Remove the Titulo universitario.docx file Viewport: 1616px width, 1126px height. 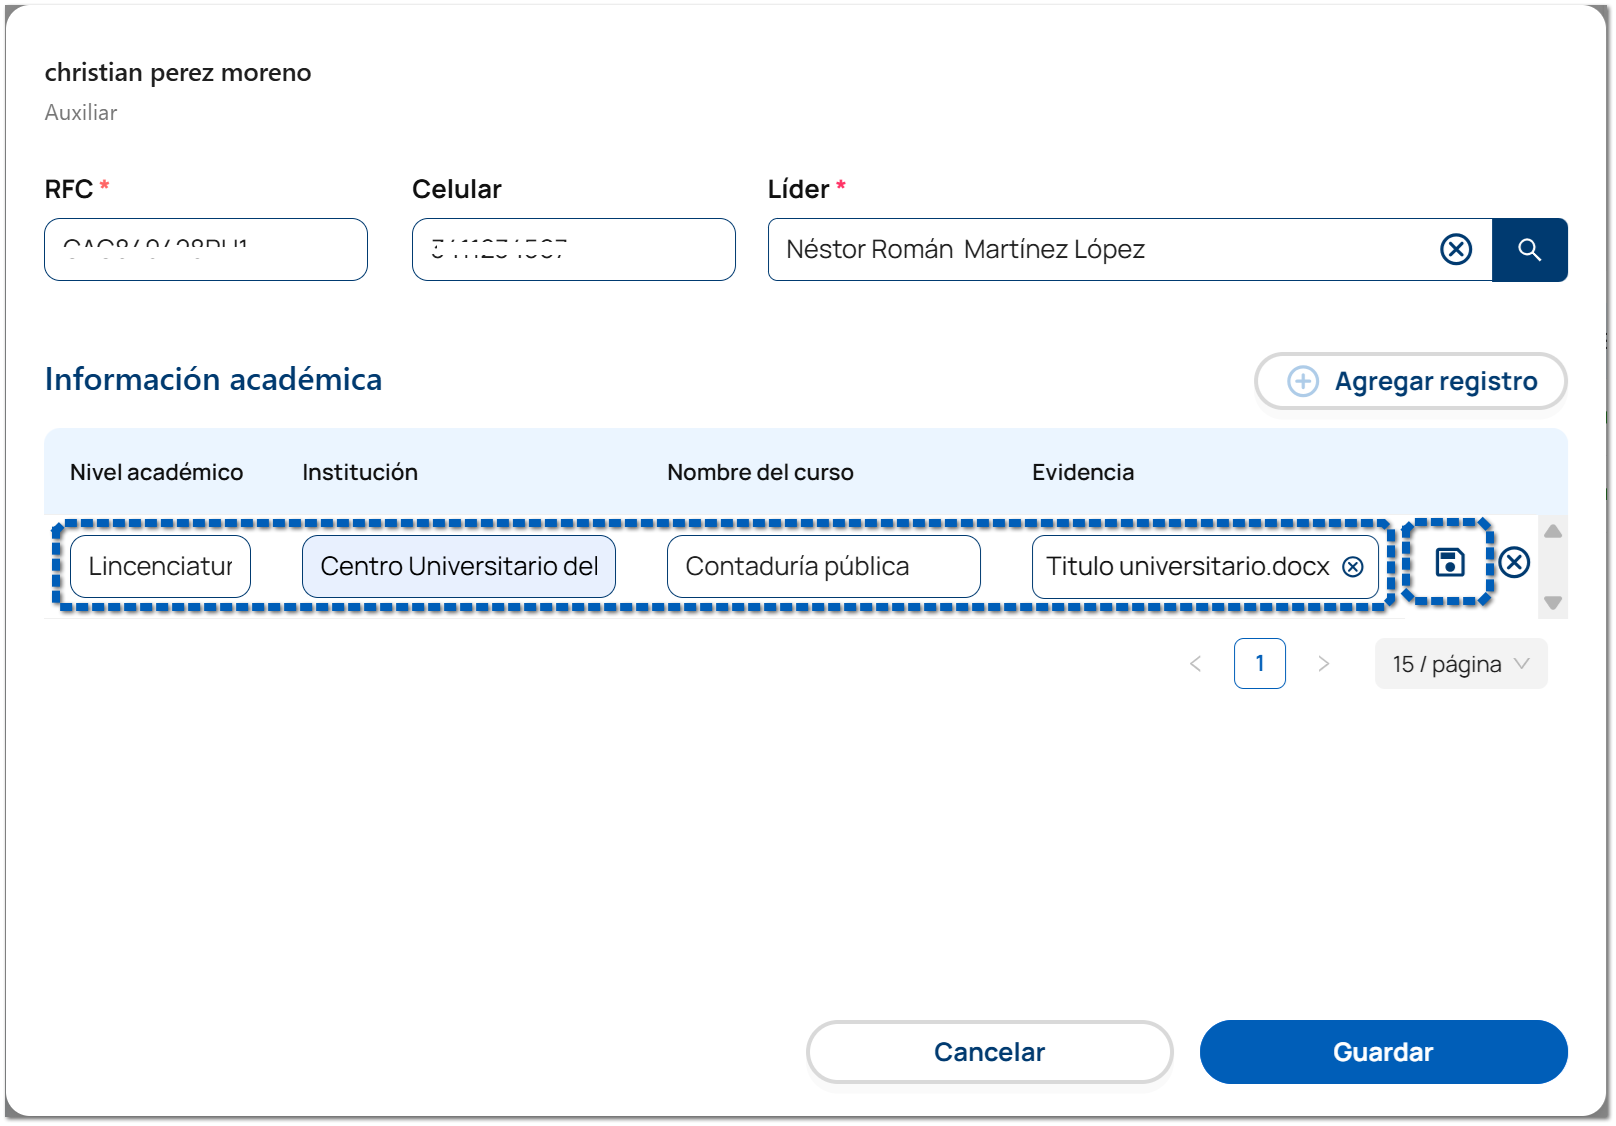point(1353,567)
